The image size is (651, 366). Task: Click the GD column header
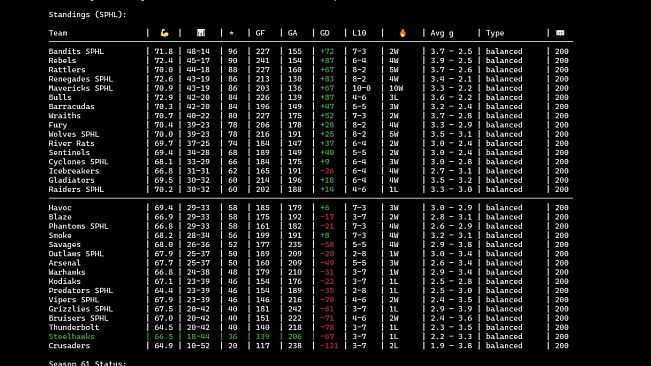325,33
